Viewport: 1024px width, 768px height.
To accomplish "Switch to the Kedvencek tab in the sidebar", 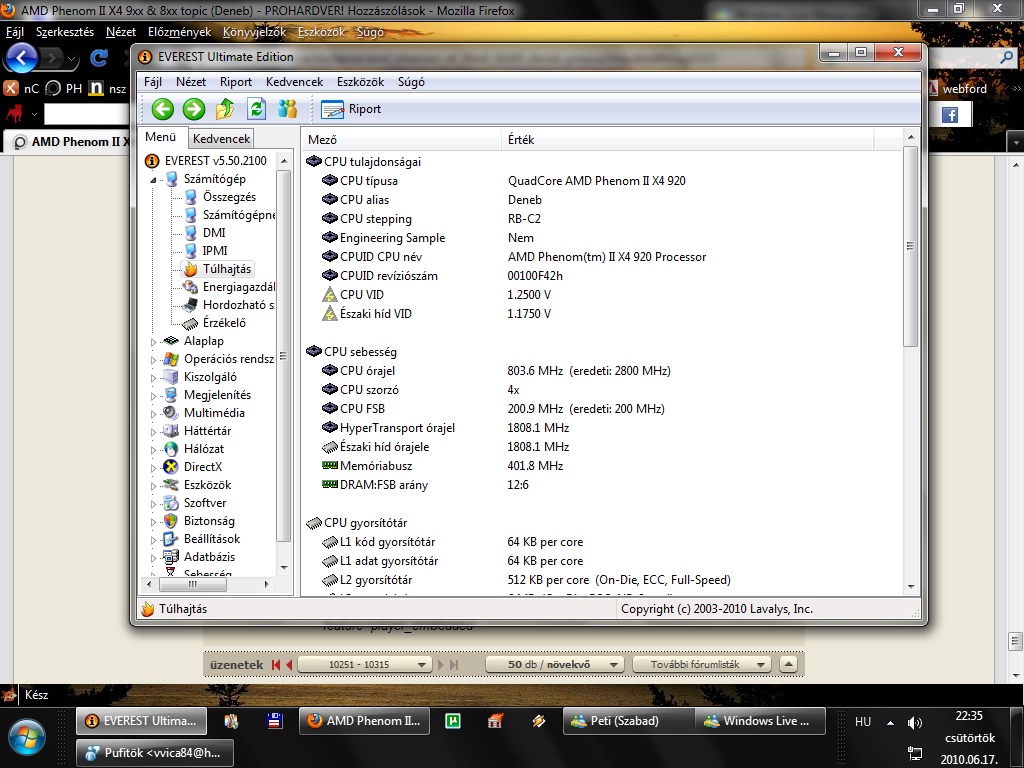I will [x=221, y=138].
